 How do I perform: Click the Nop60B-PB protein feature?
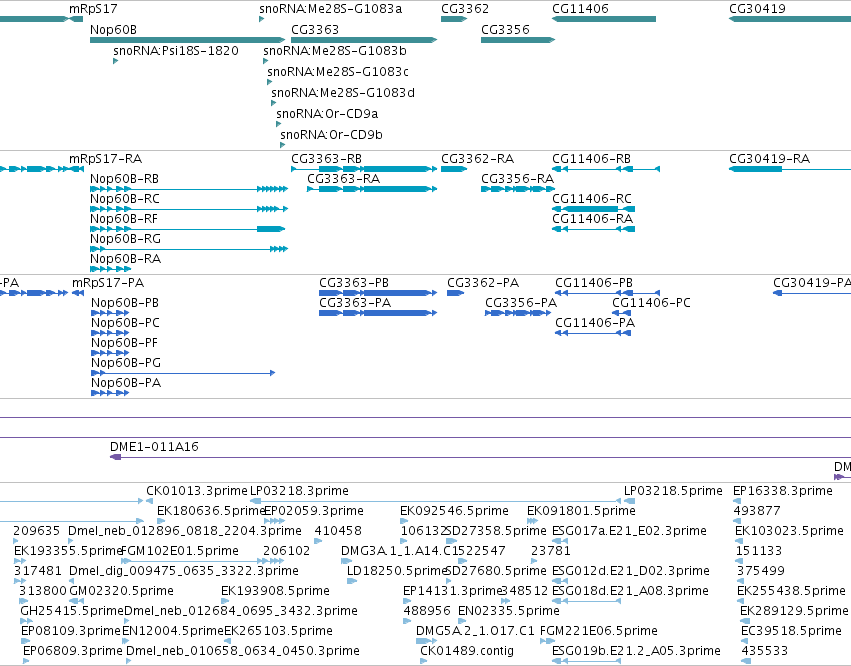(110, 313)
